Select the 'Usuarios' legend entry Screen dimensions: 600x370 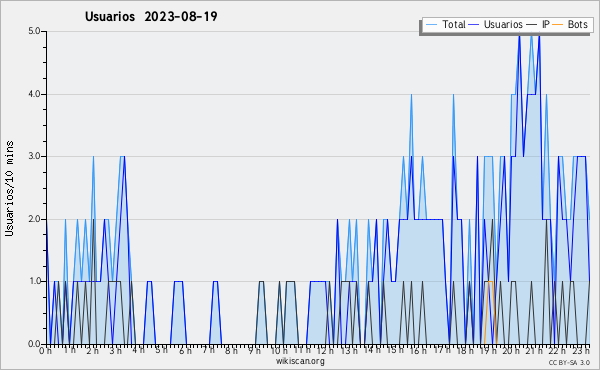503,24
